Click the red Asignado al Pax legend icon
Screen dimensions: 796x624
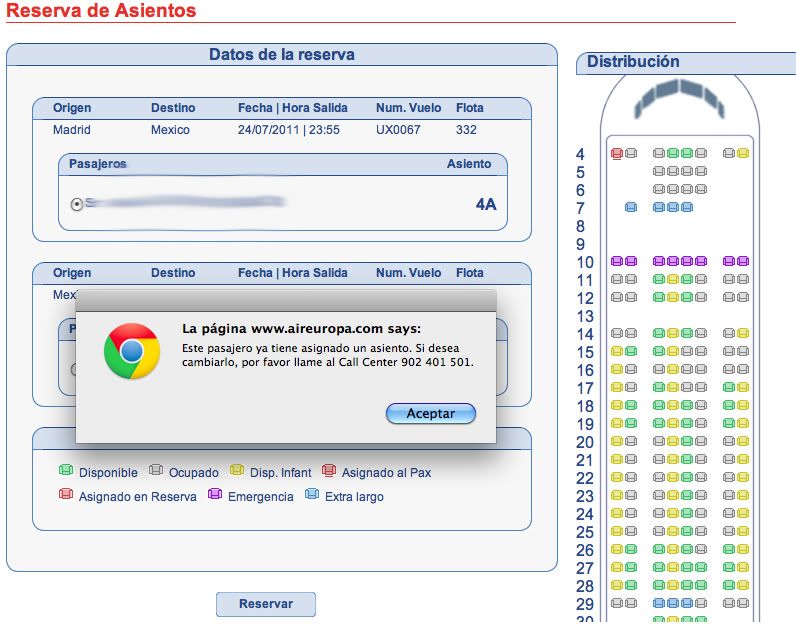click(x=329, y=471)
